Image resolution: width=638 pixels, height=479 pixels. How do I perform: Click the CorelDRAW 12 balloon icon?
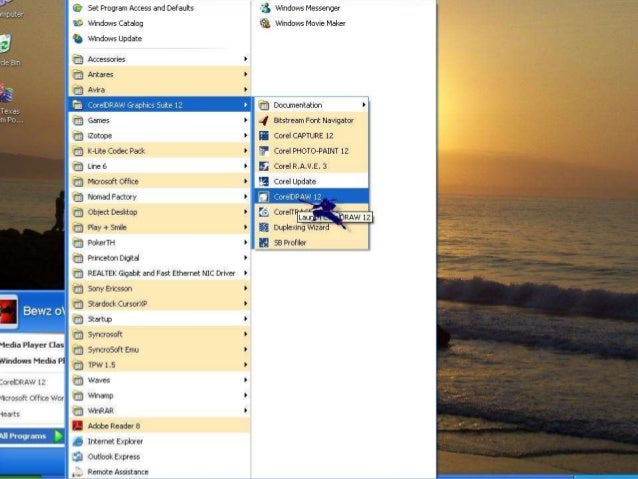[264, 197]
